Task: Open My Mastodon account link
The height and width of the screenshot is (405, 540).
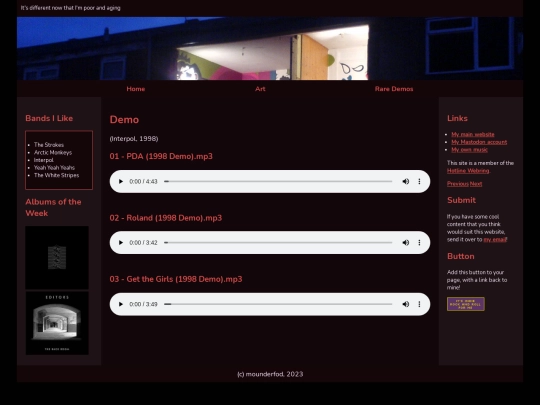Action: click(x=479, y=142)
